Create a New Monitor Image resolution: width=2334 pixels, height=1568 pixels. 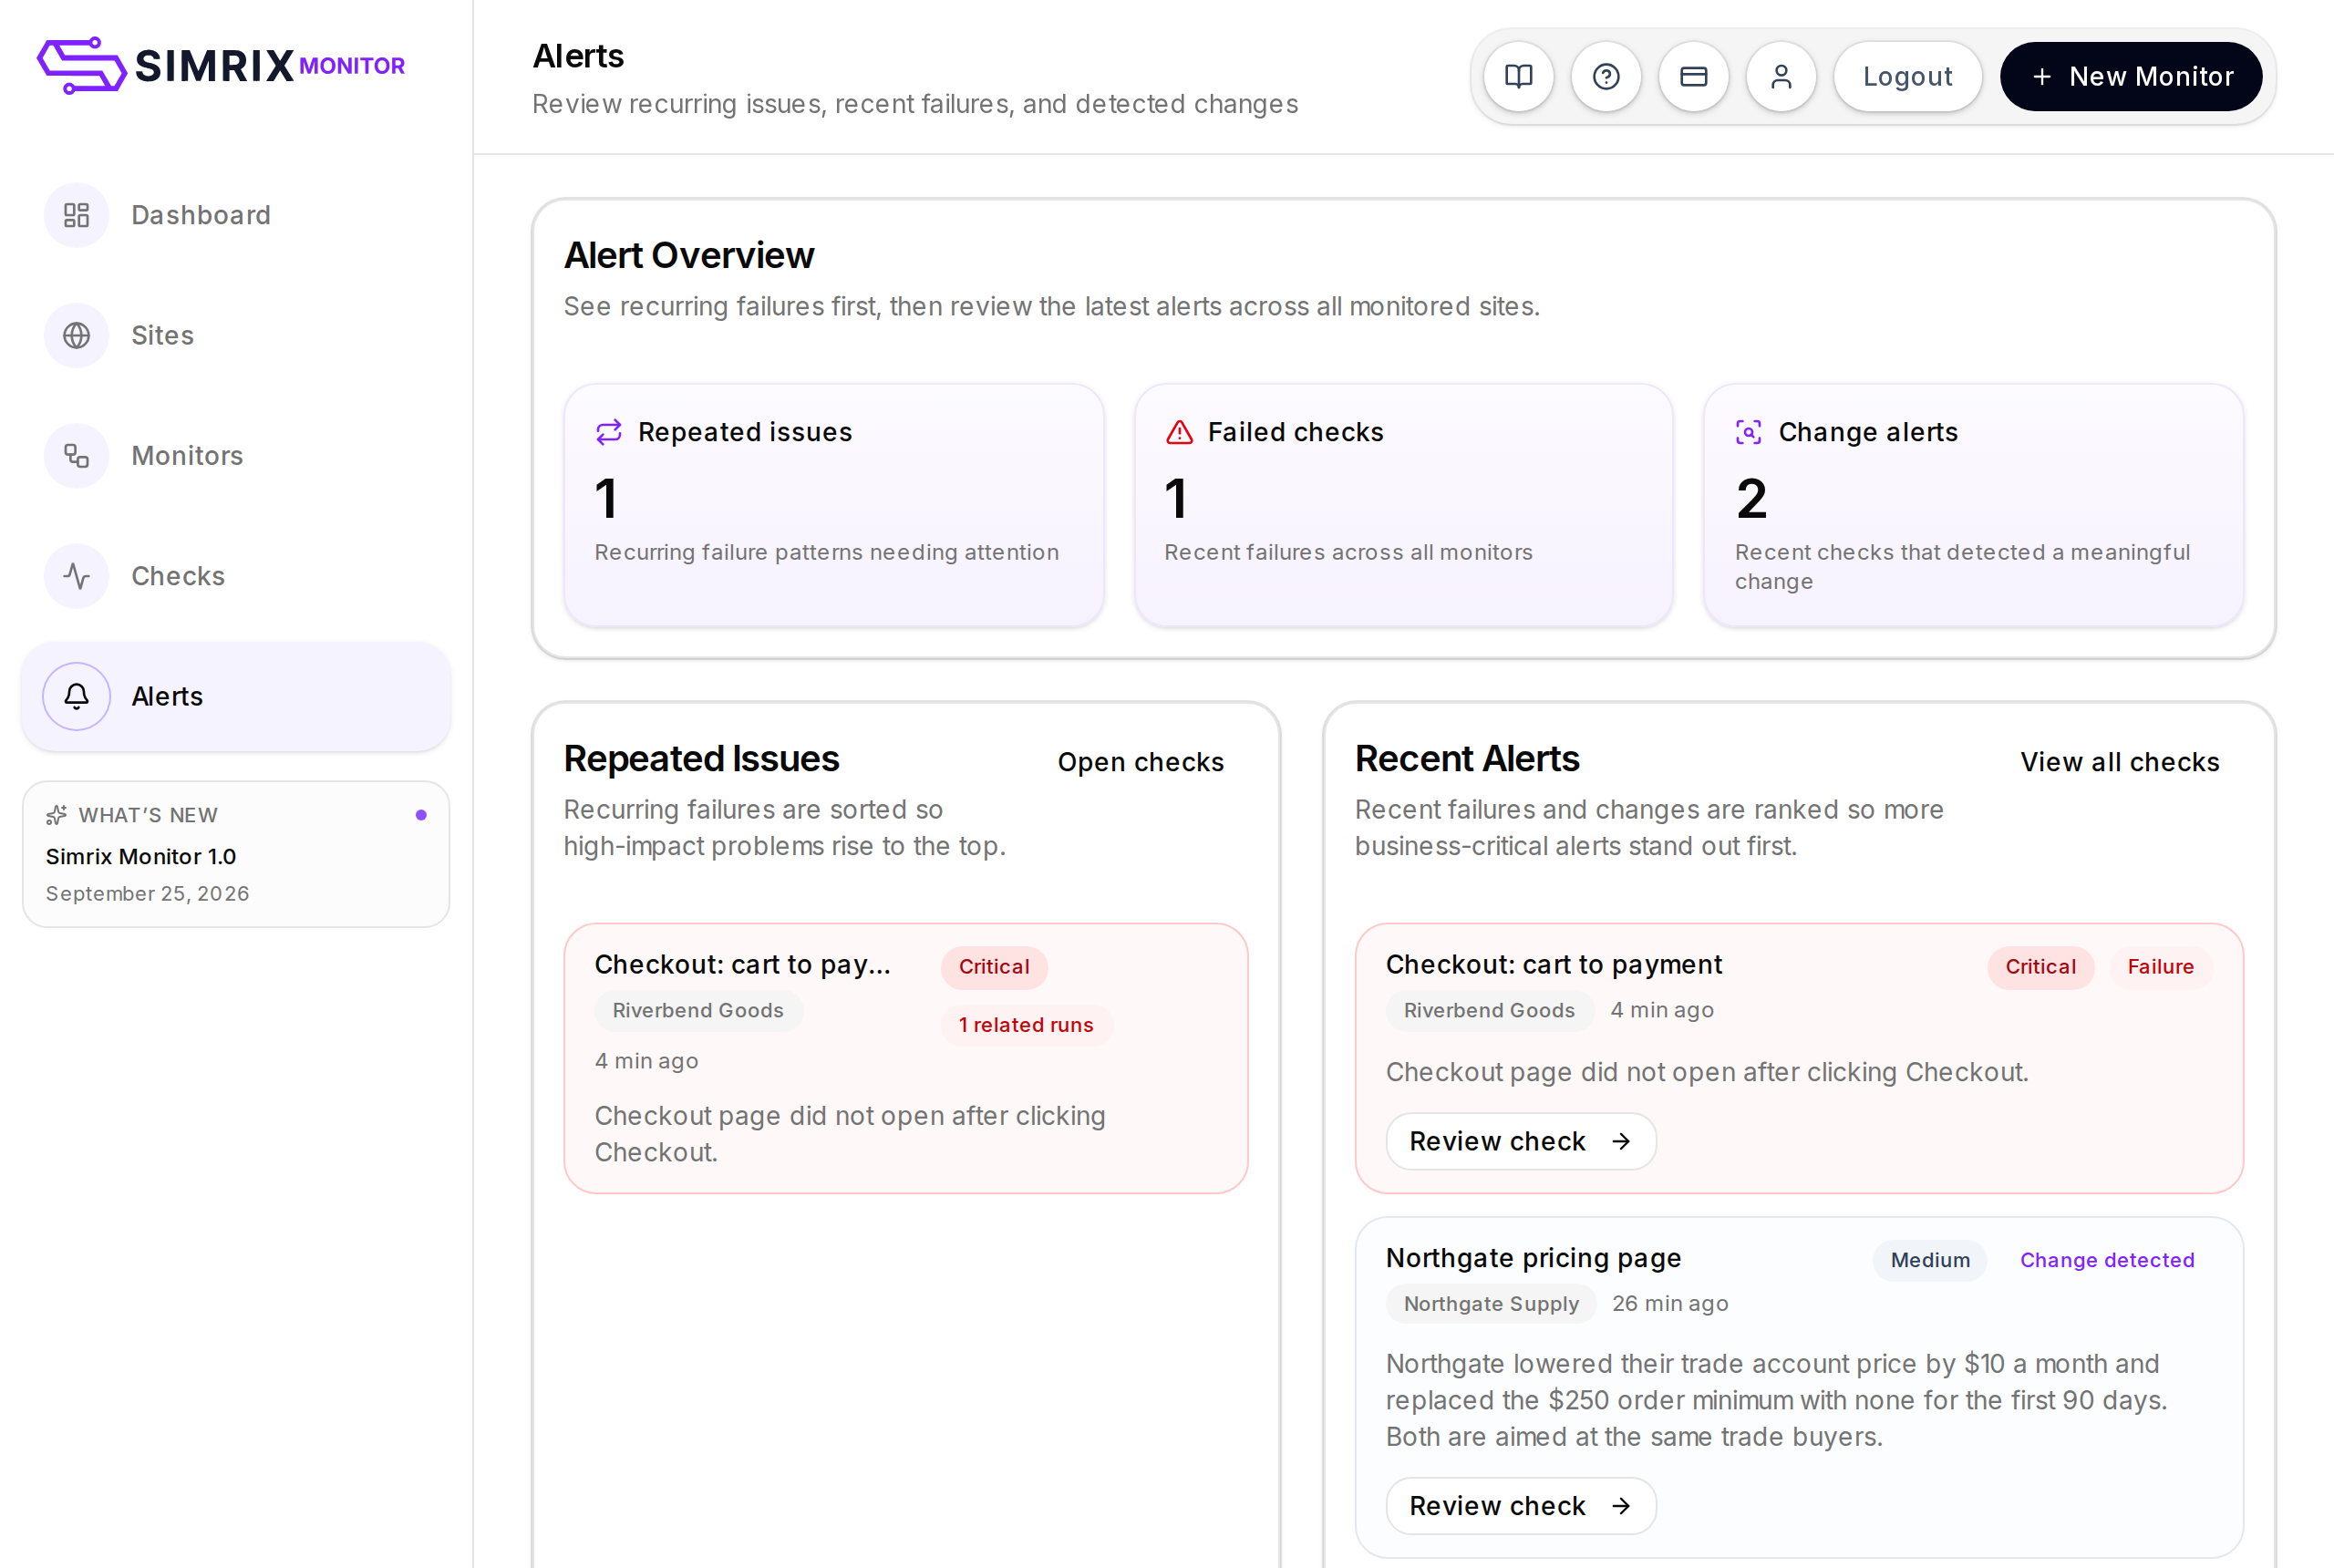pyautogui.click(x=2131, y=77)
